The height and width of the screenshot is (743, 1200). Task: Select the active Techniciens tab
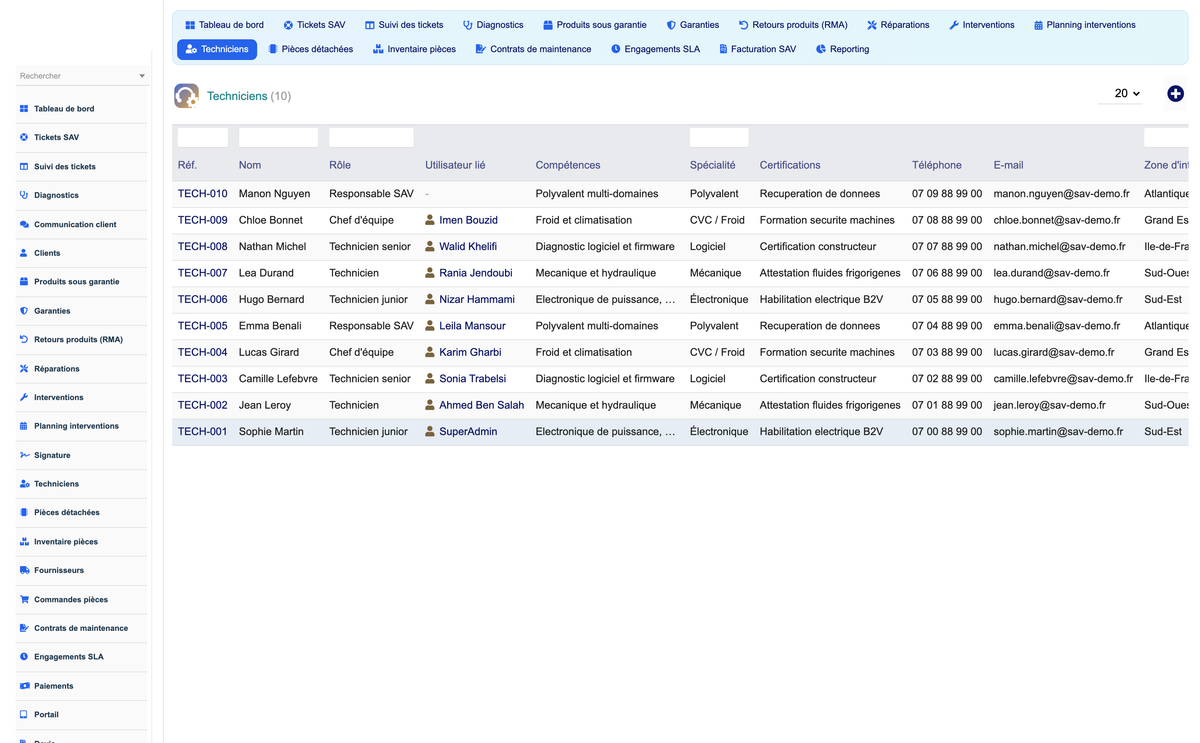(217, 49)
